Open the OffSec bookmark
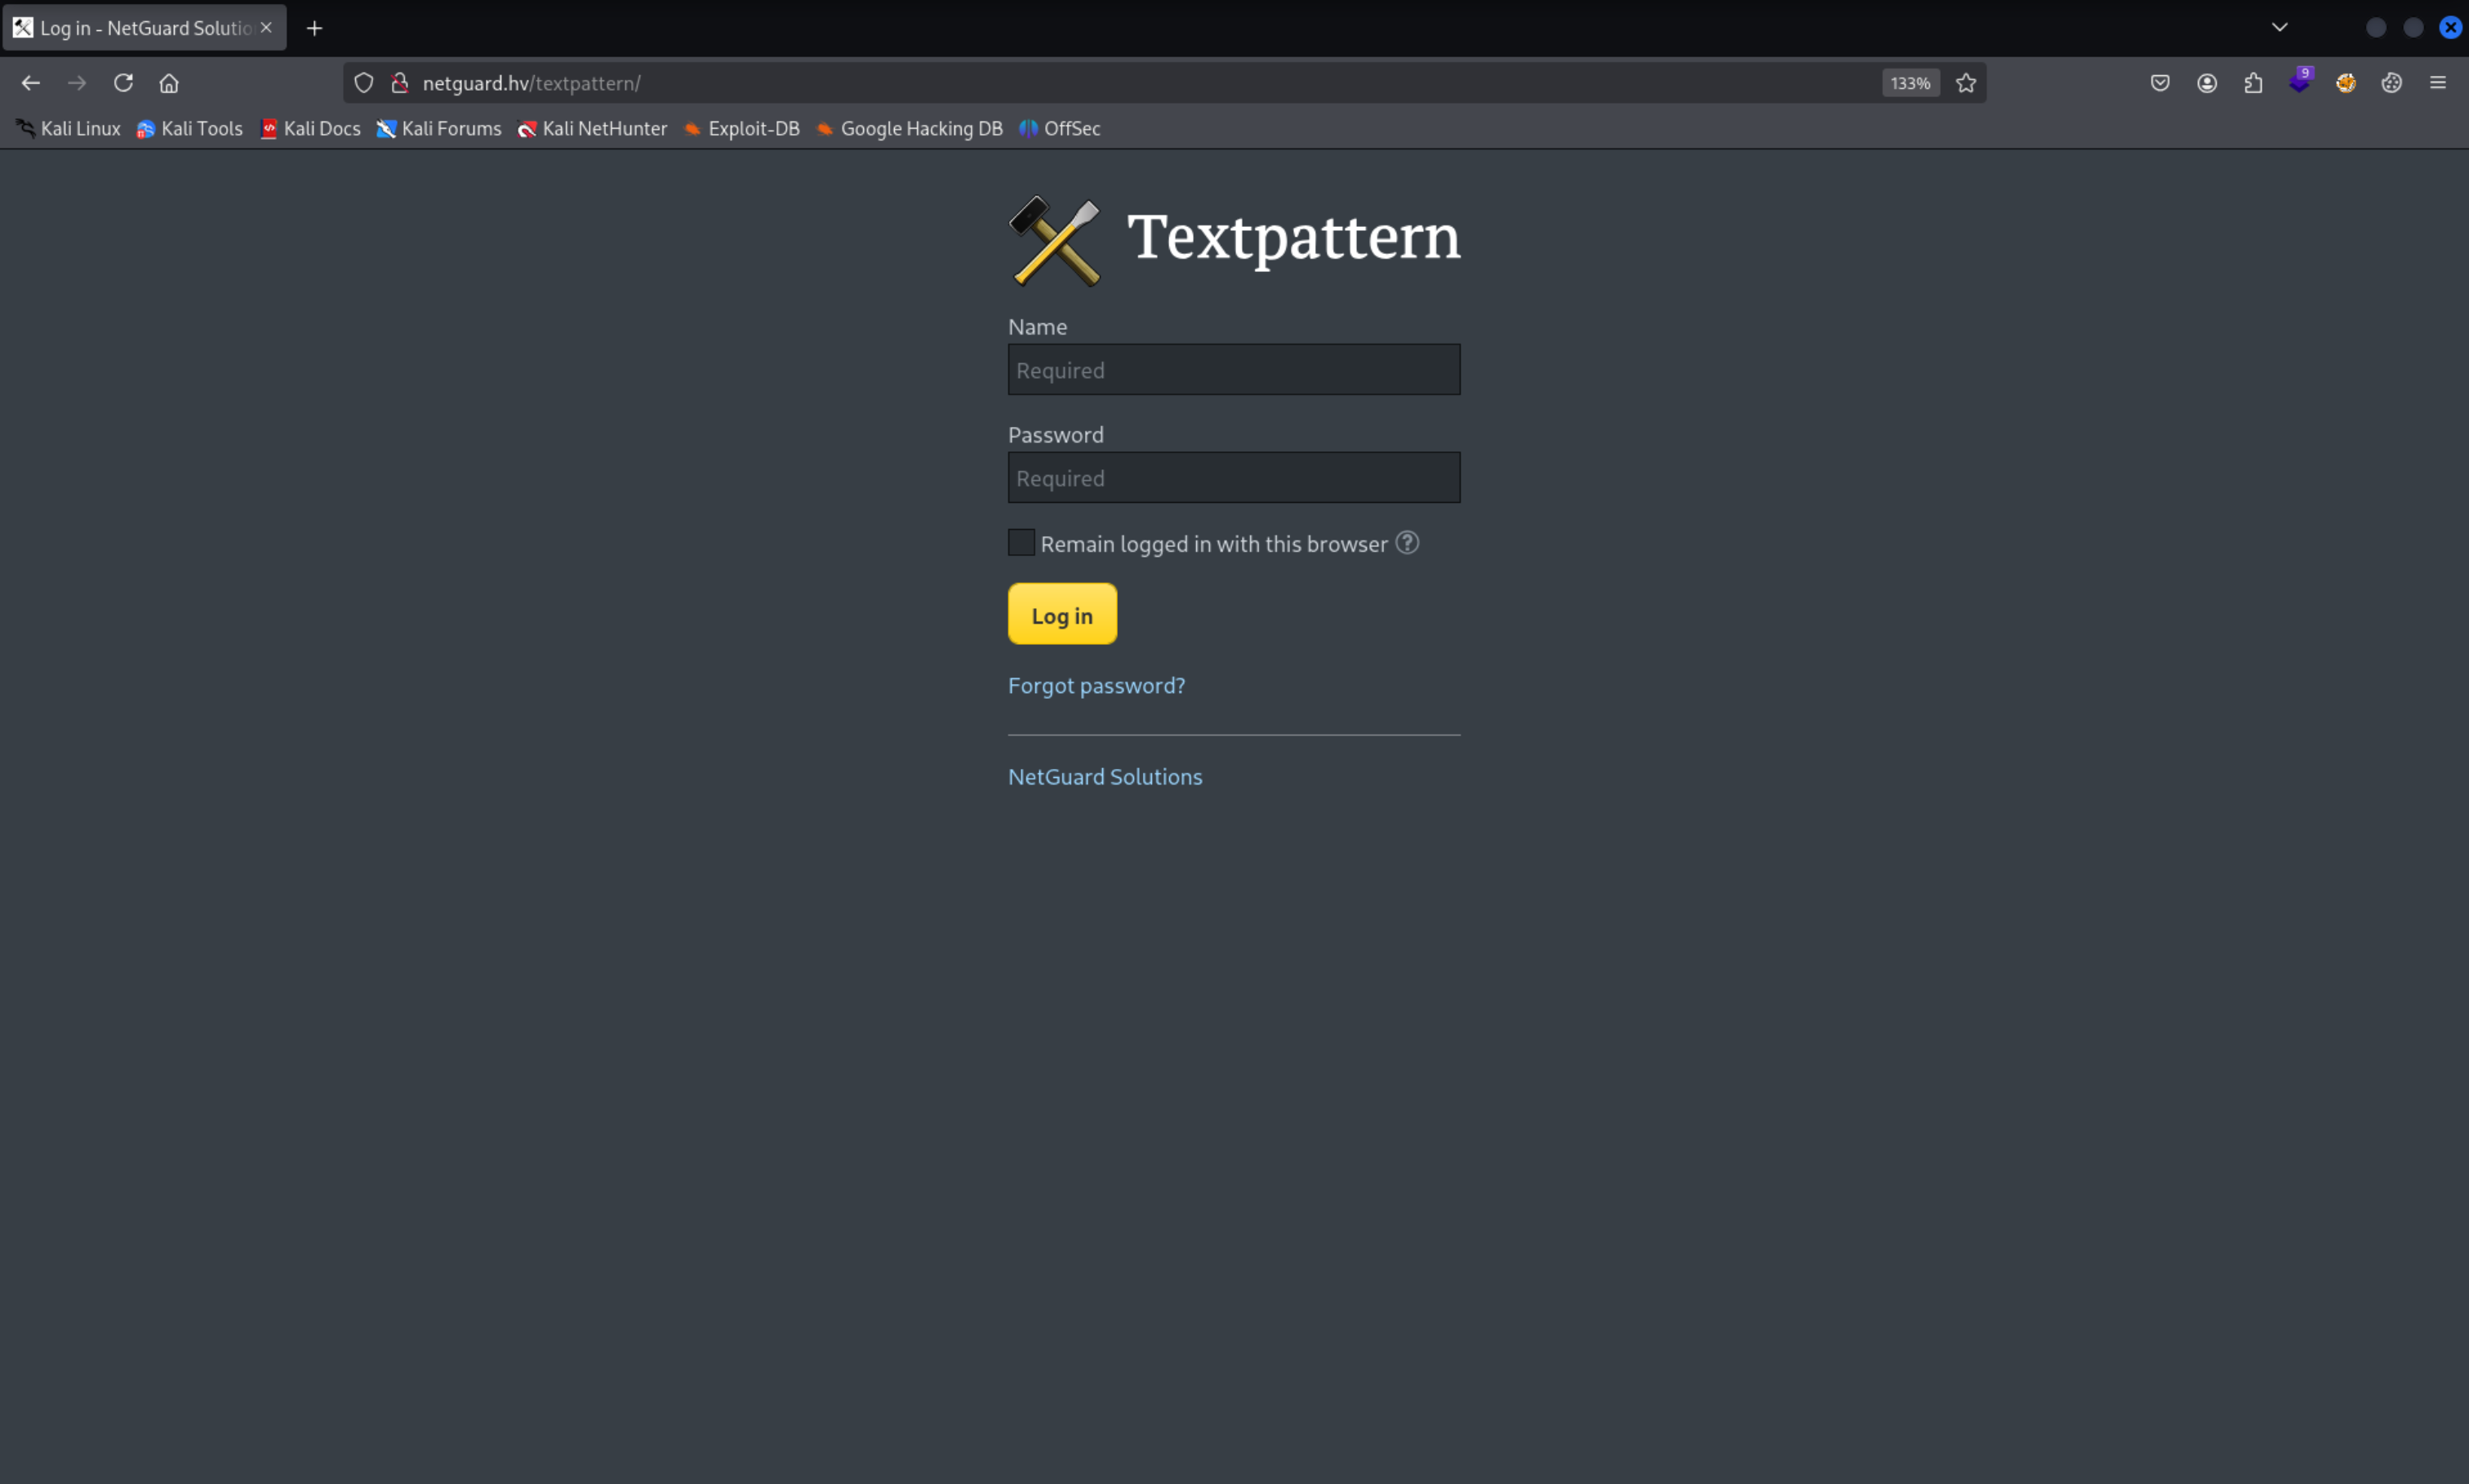Viewport: 2469px width, 1484px height. click(1060, 128)
